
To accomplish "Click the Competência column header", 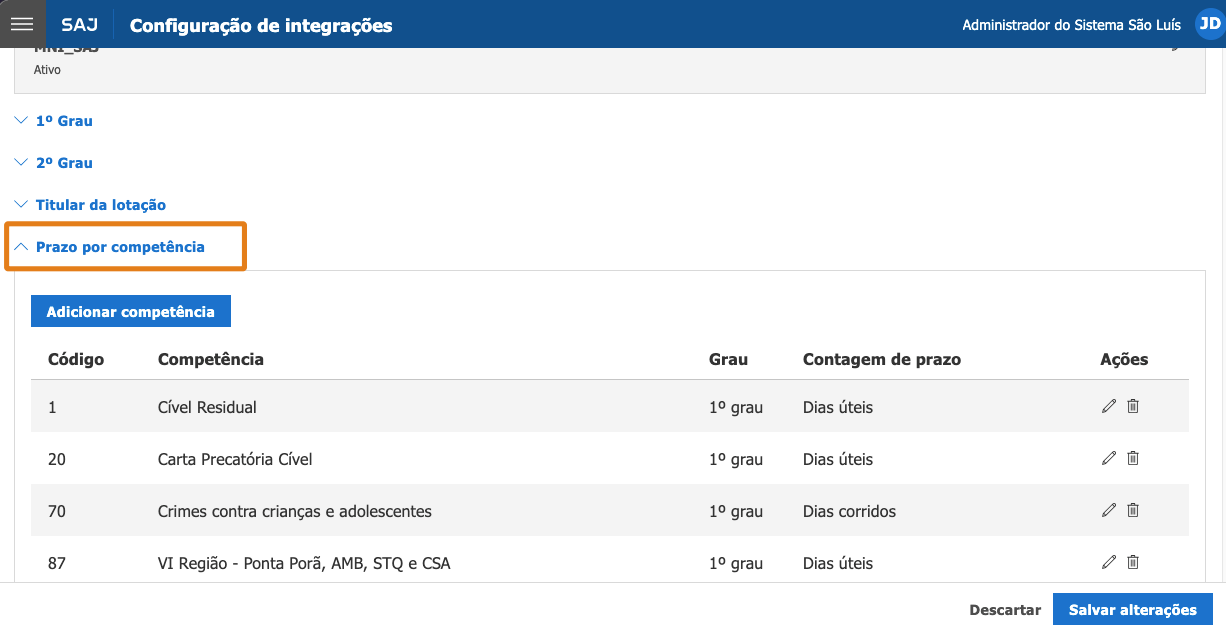I will pyautogui.click(x=211, y=359).
